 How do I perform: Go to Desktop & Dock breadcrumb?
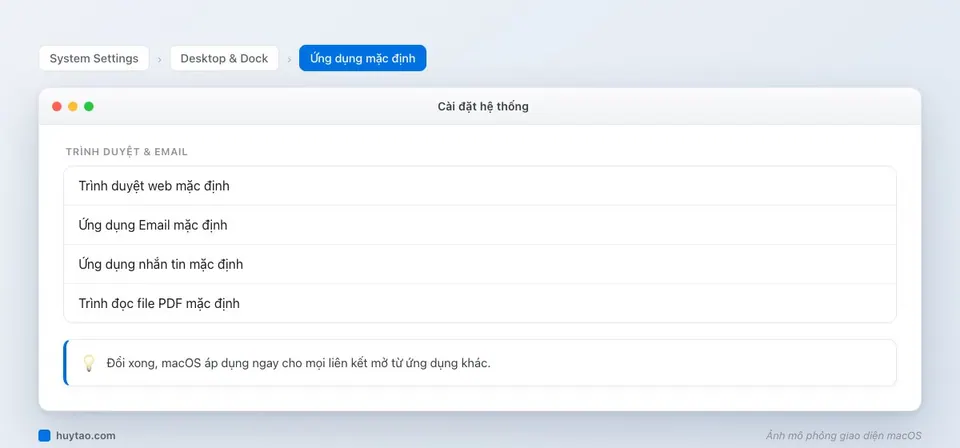pyautogui.click(x=224, y=58)
